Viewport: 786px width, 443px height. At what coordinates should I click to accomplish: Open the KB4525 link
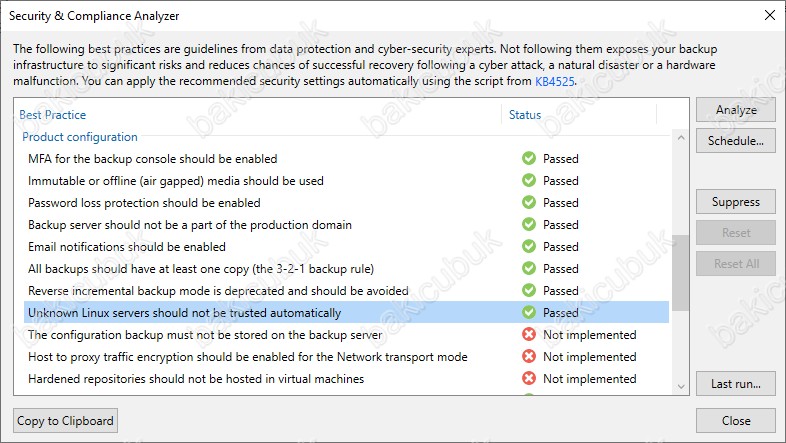pyautogui.click(x=554, y=81)
